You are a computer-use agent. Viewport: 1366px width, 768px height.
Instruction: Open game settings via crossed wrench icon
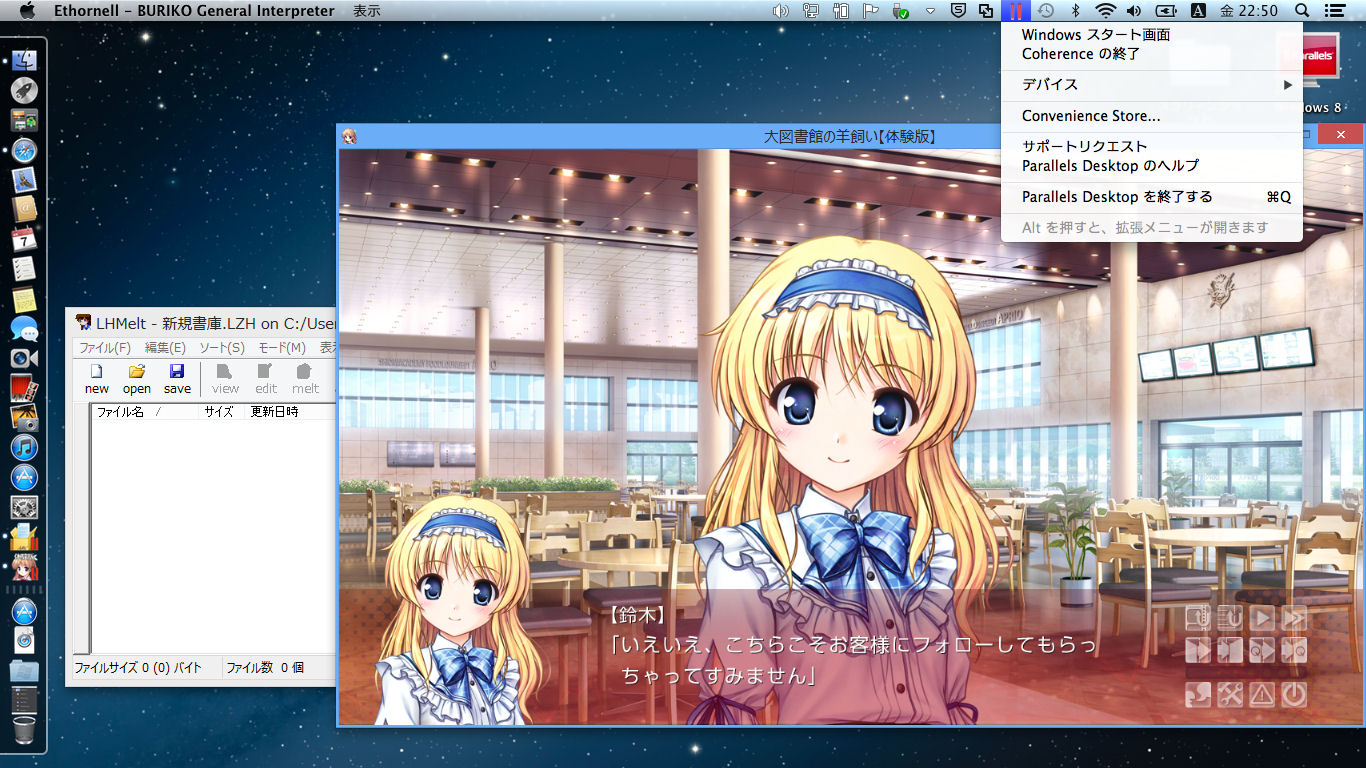(1230, 694)
